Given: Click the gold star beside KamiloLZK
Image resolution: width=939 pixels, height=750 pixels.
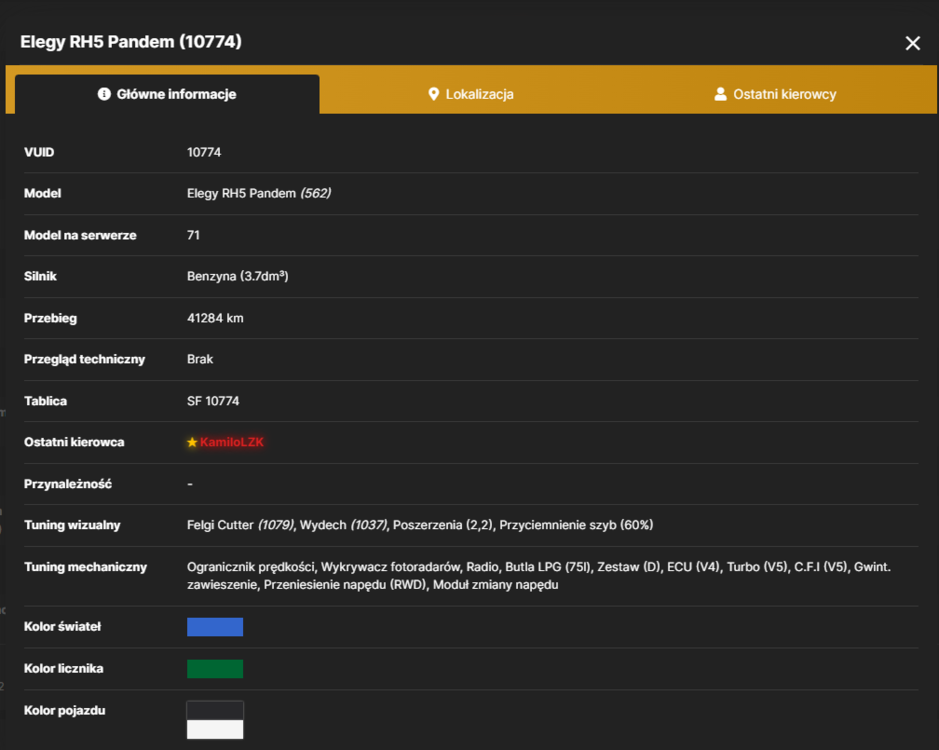Looking at the screenshot, I should click(x=192, y=442).
